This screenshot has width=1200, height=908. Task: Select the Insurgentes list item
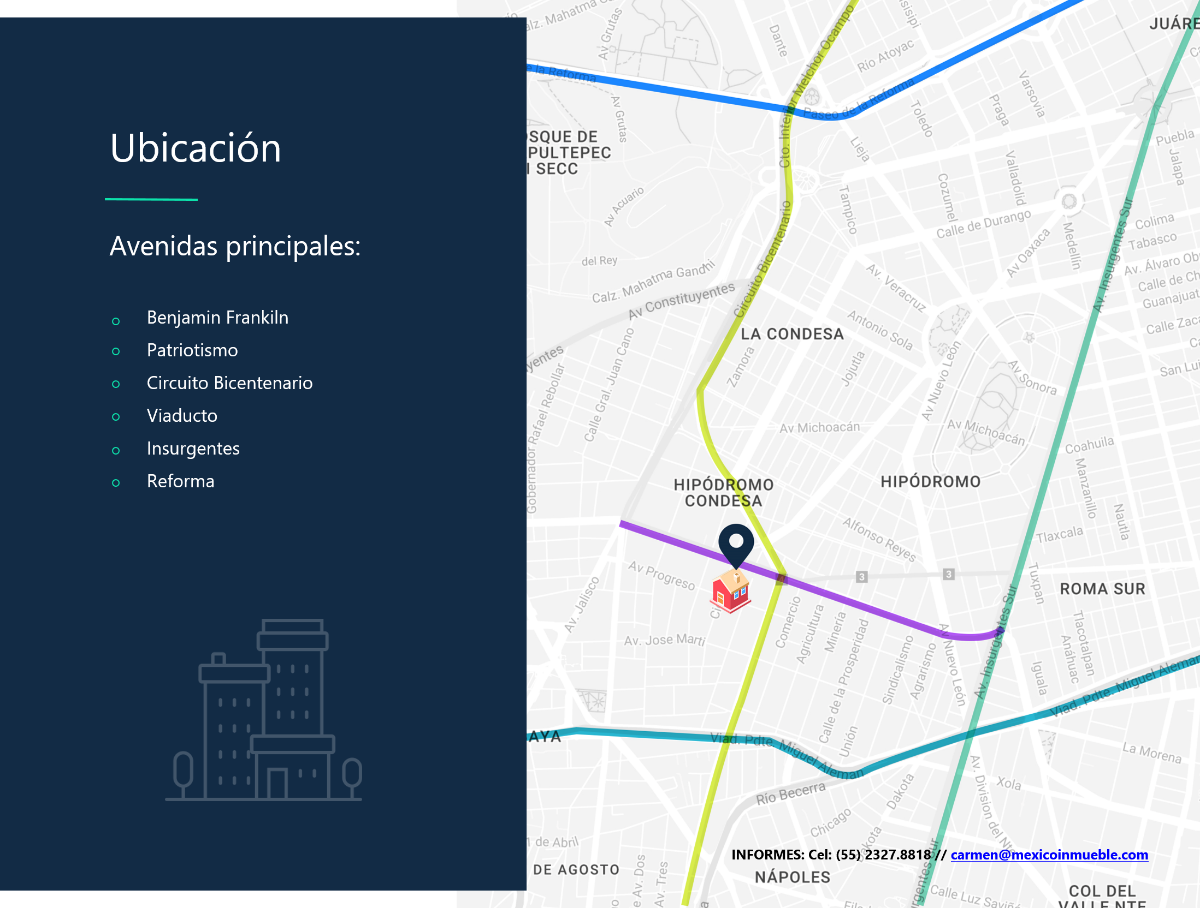[x=193, y=448]
